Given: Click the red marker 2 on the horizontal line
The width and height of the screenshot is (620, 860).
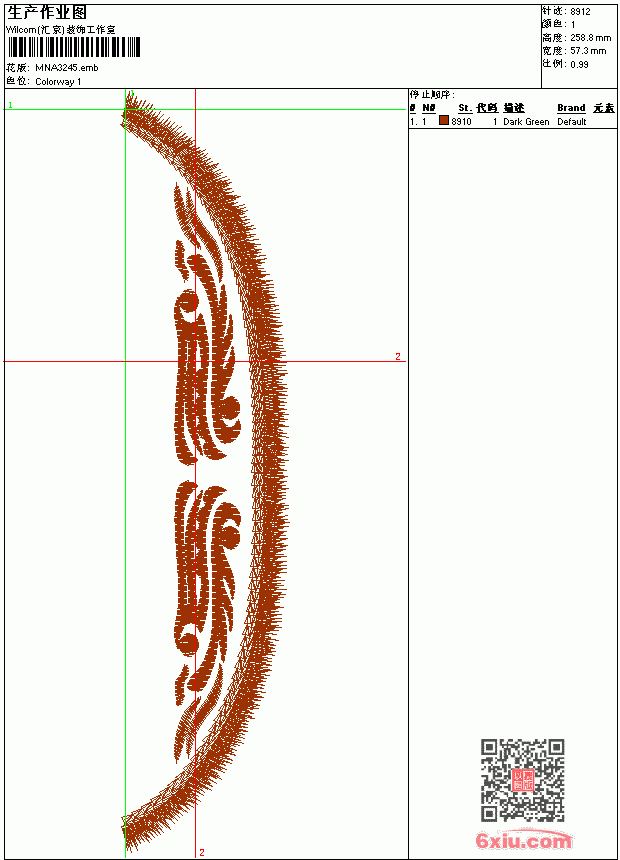Looking at the screenshot, I should 398,357.
